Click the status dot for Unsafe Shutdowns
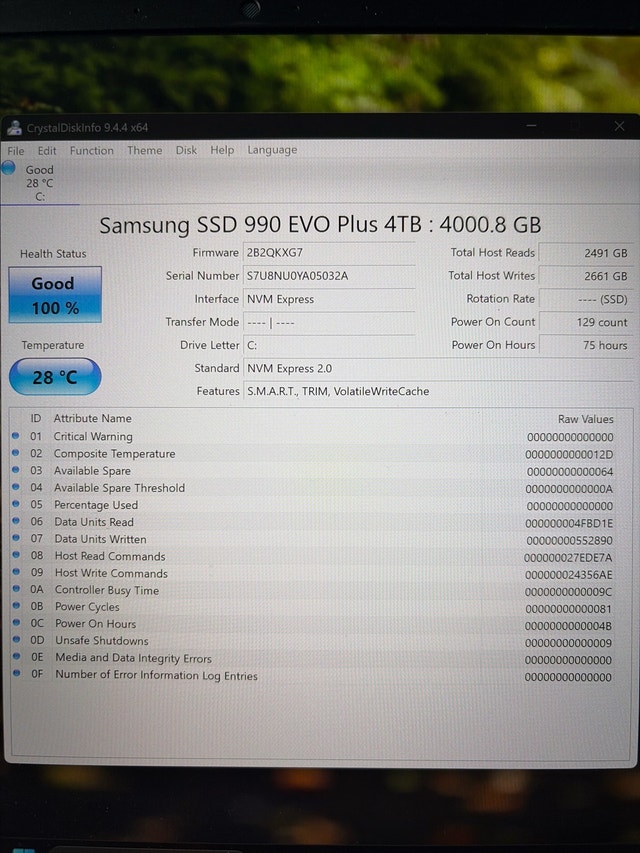640x853 pixels. (16, 639)
